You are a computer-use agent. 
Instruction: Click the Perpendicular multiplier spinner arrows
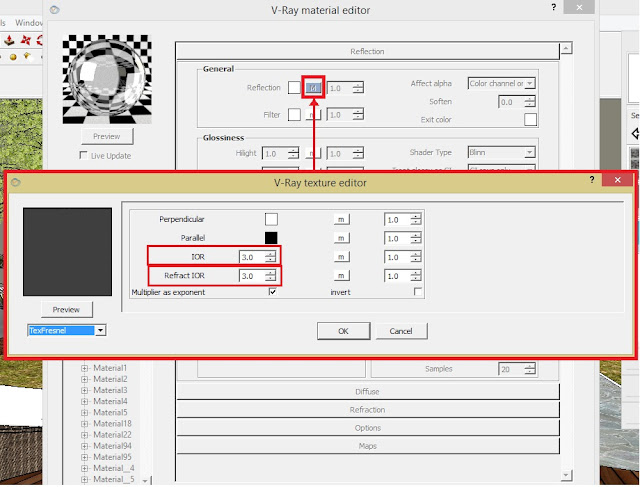coord(416,220)
